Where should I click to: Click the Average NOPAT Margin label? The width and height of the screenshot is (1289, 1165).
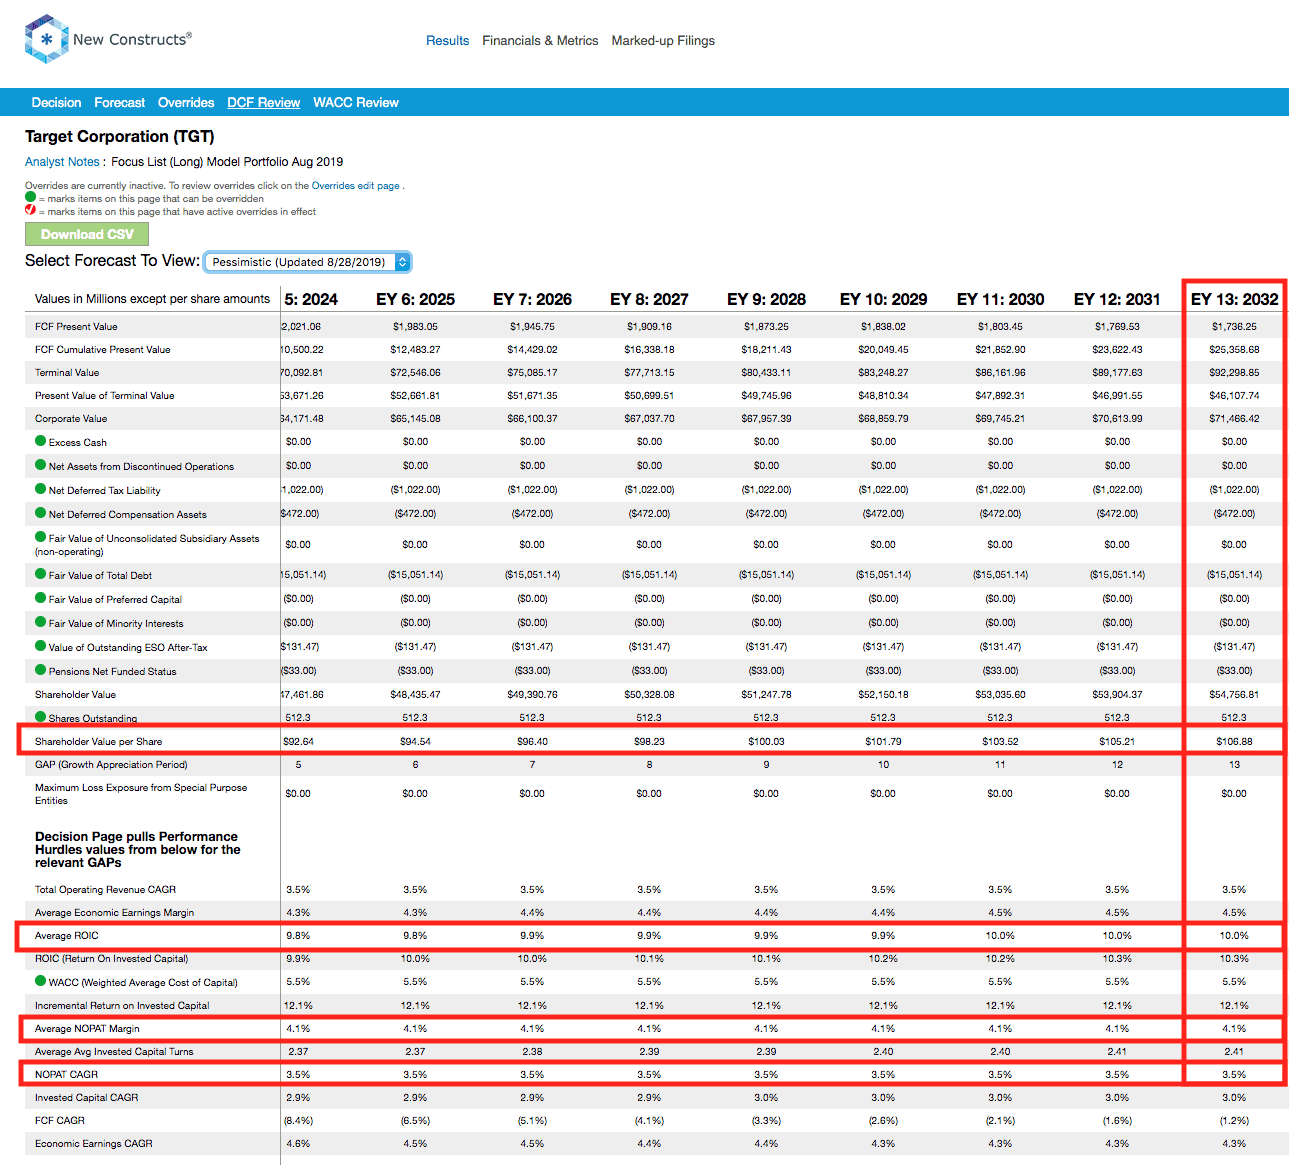pyautogui.click(x=87, y=1029)
